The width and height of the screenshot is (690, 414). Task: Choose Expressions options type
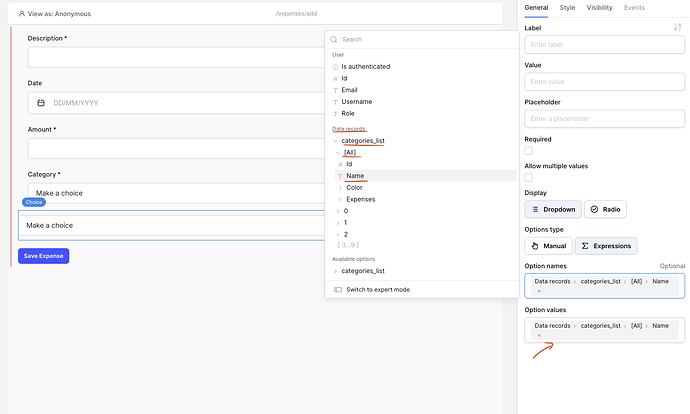click(x=606, y=246)
